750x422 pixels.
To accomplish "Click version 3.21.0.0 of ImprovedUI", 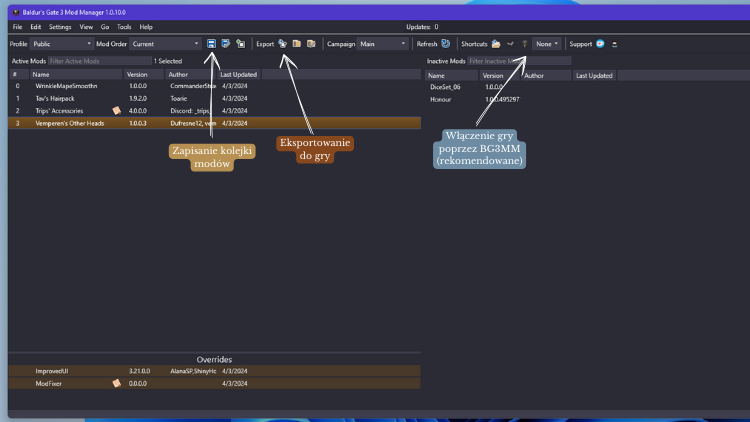I will 139,371.
